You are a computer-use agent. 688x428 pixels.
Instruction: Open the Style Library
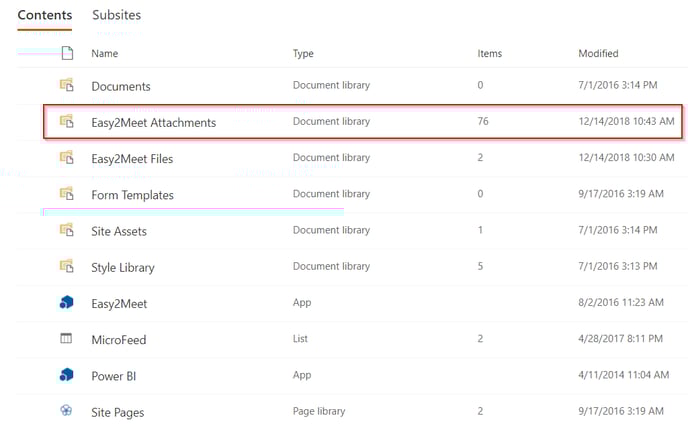click(x=123, y=267)
